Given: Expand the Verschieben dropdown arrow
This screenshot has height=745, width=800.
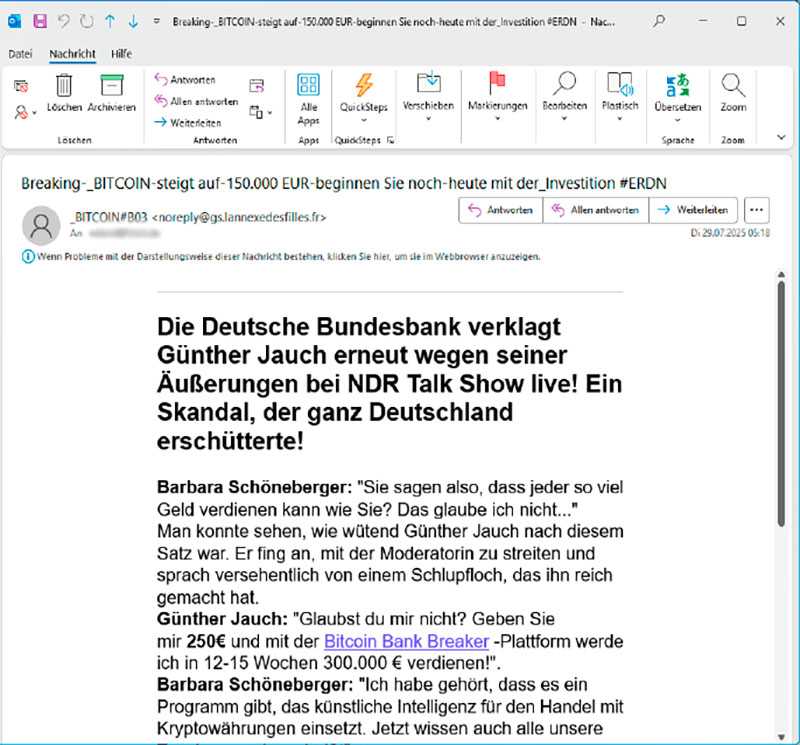Looking at the screenshot, I should [429, 118].
